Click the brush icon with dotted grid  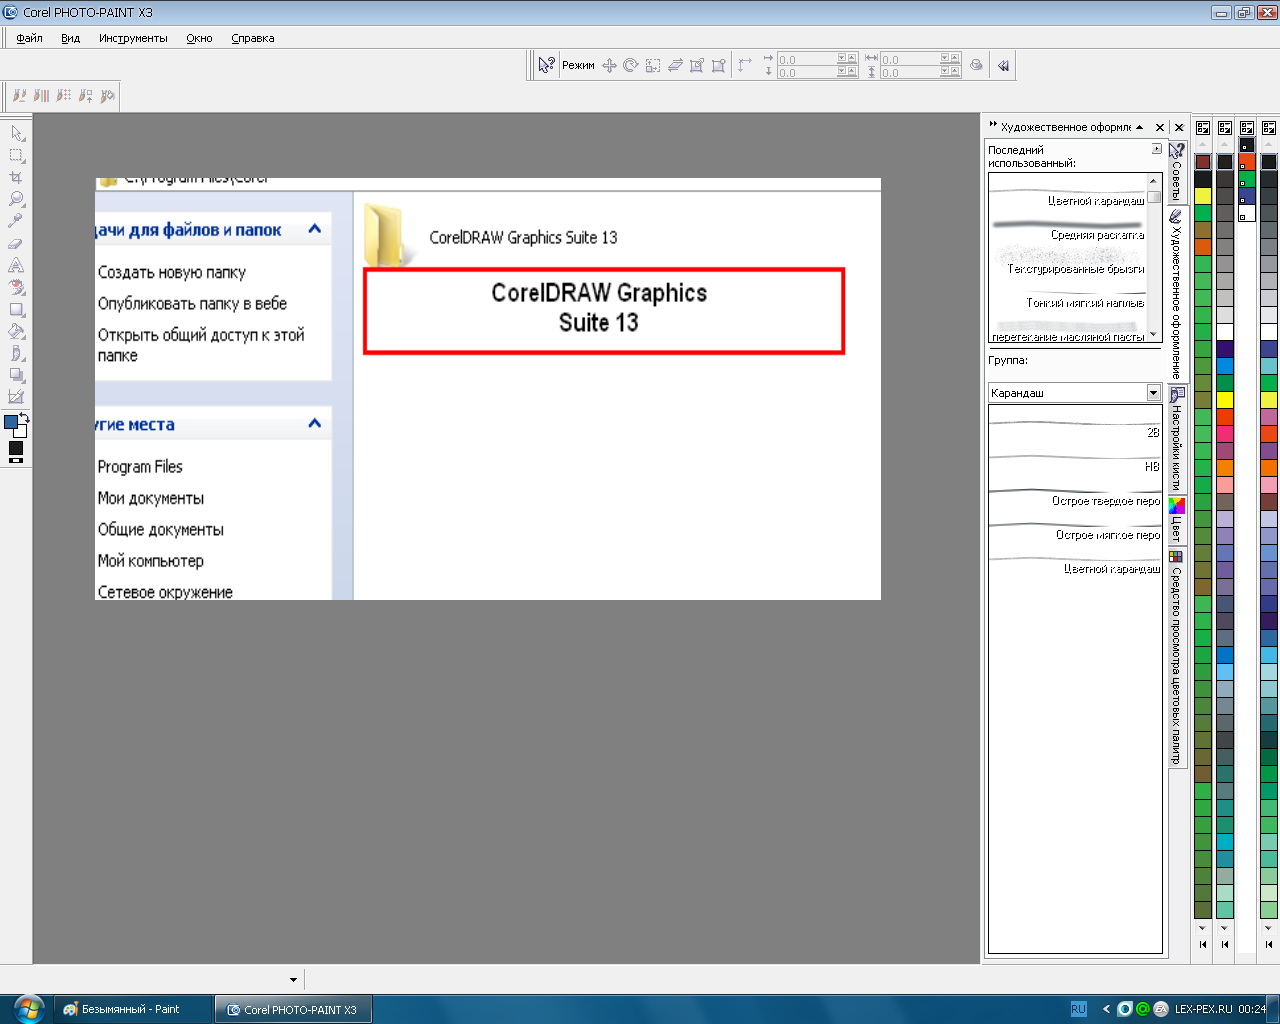point(63,96)
